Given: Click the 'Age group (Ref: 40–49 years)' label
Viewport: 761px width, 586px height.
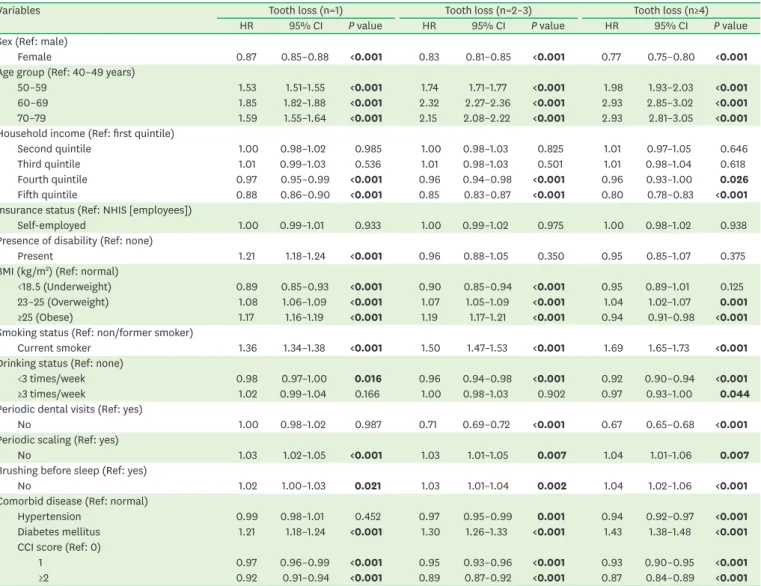Looking at the screenshot, I should 67,72.
